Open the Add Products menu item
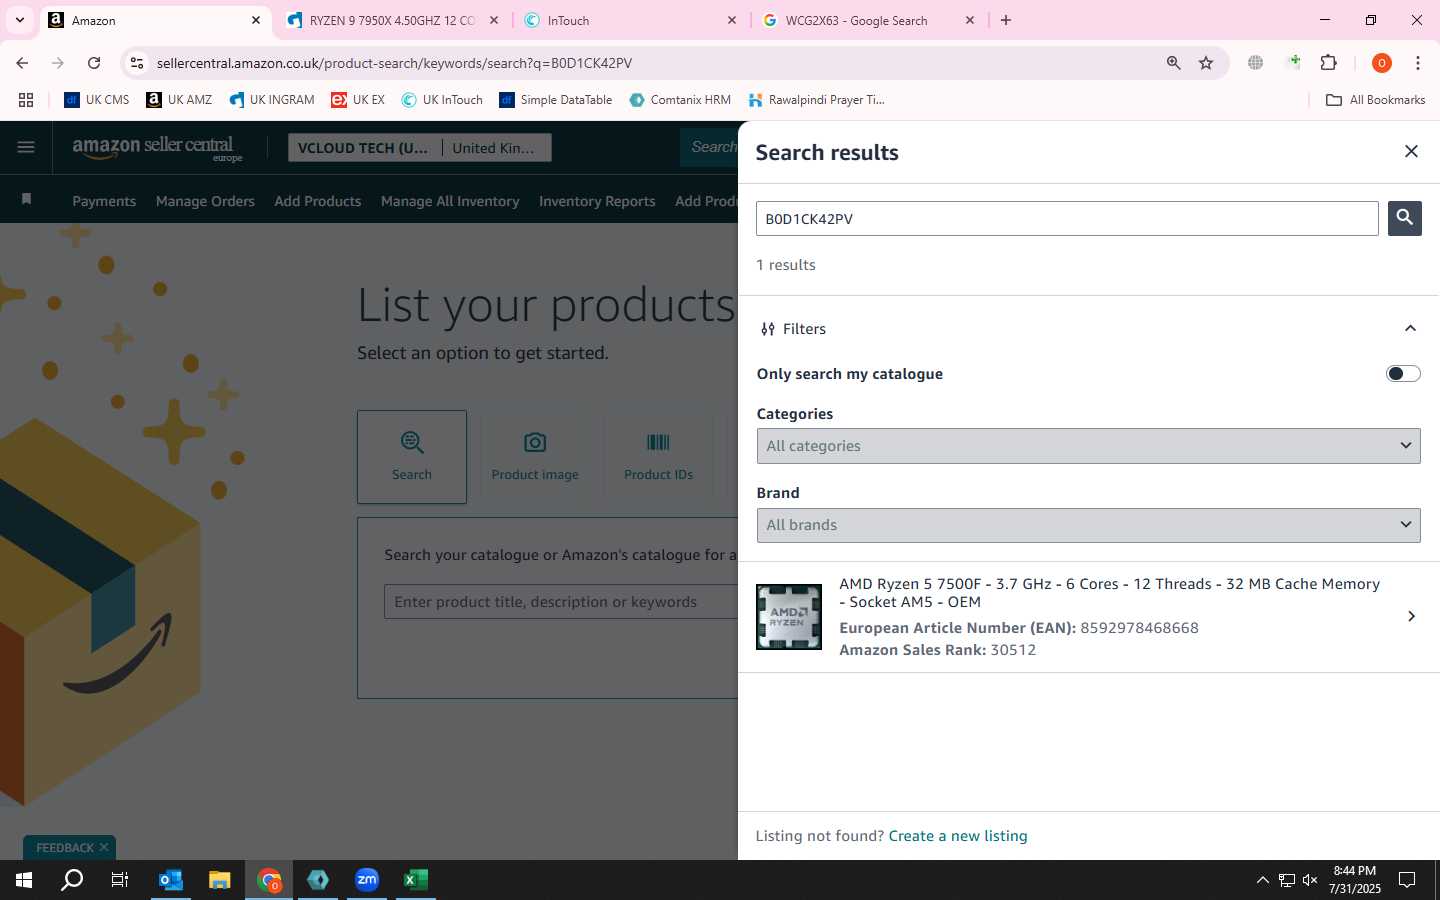This screenshot has width=1440, height=900. (x=318, y=201)
